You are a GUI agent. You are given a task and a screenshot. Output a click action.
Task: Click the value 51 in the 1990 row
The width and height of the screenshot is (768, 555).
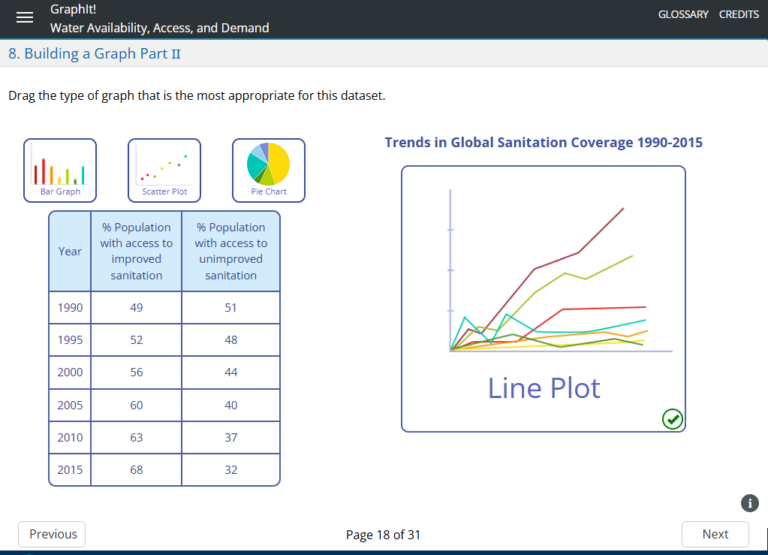pos(231,308)
